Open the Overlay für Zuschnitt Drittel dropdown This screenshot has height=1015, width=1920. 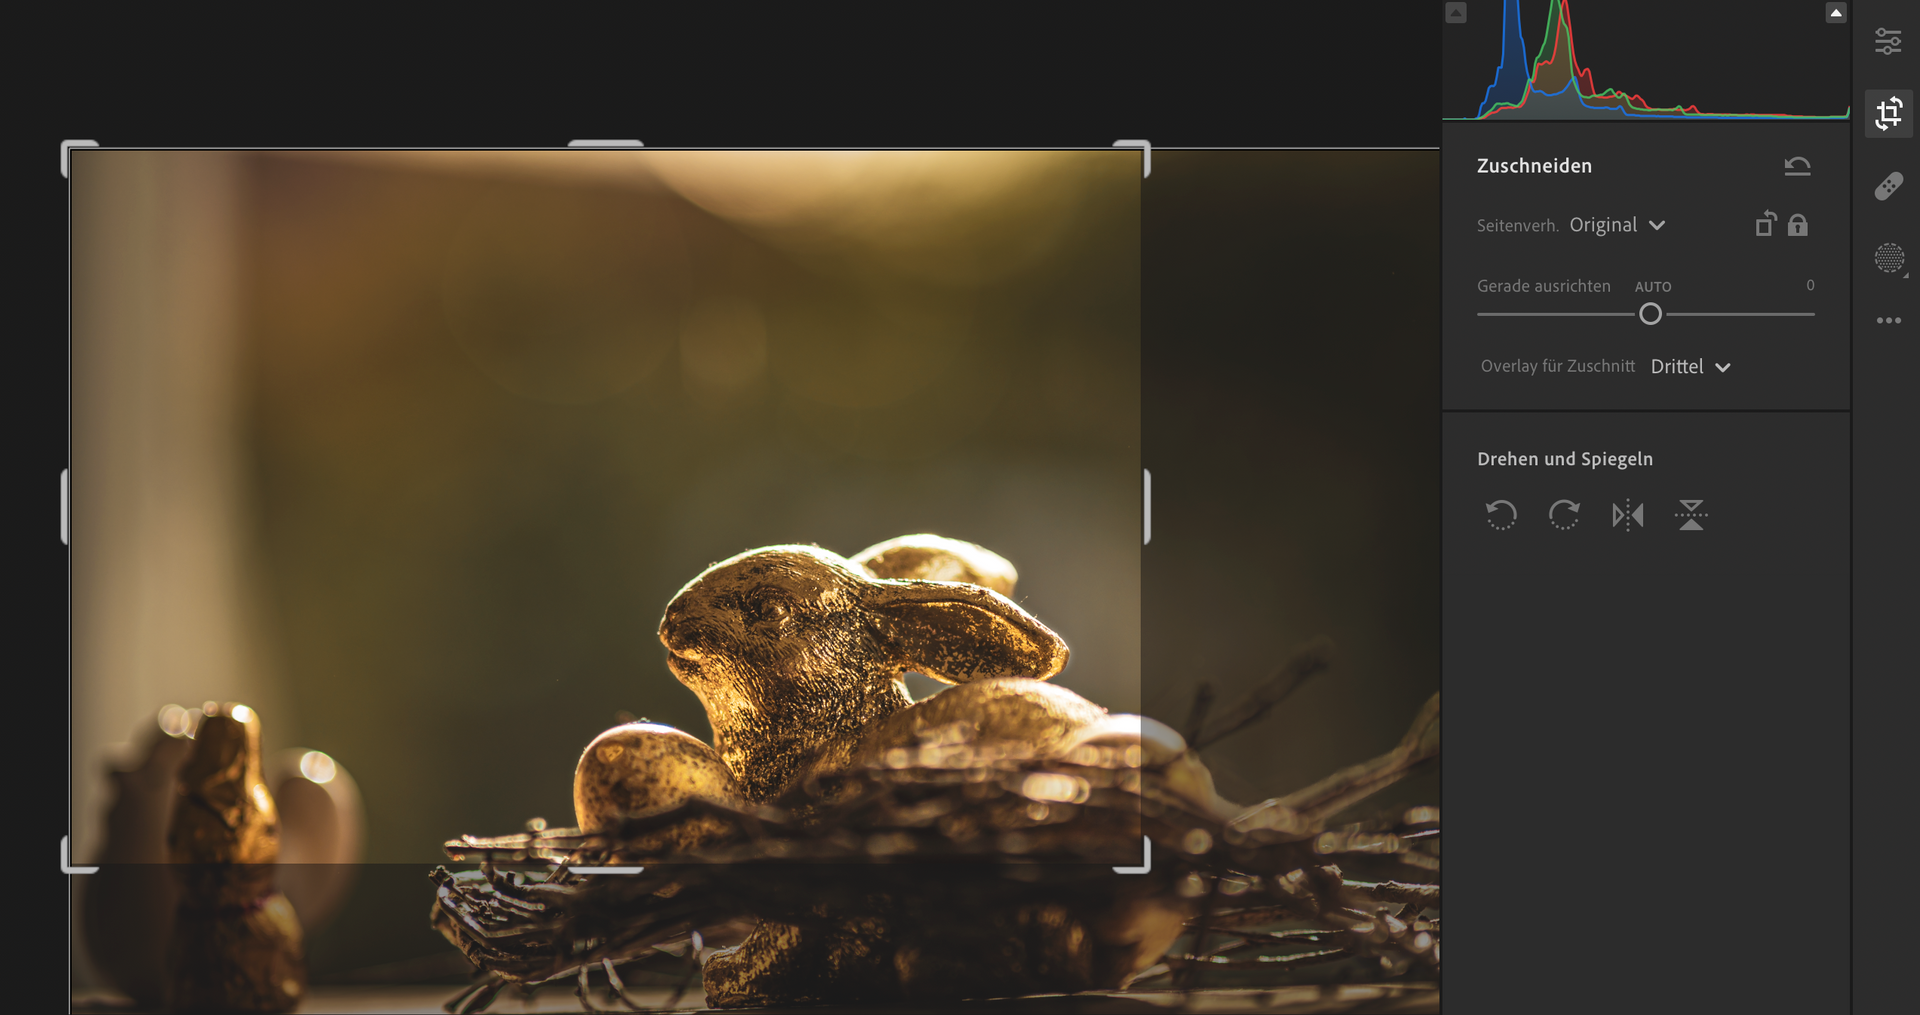click(x=1690, y=367)
